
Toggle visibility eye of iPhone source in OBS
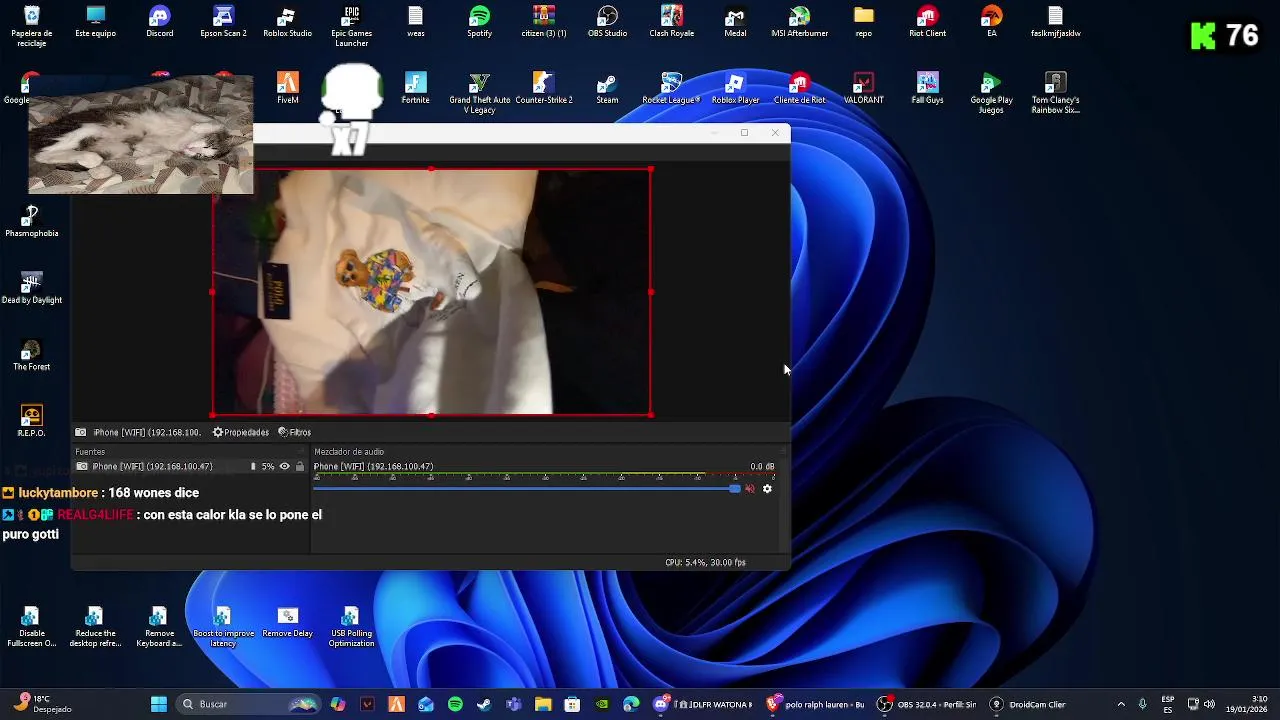[x=285, y=467]
